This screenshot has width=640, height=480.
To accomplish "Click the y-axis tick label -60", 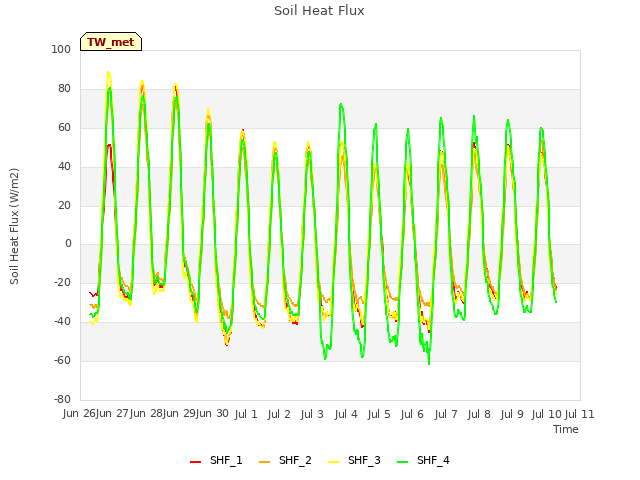I will point(62,360).
